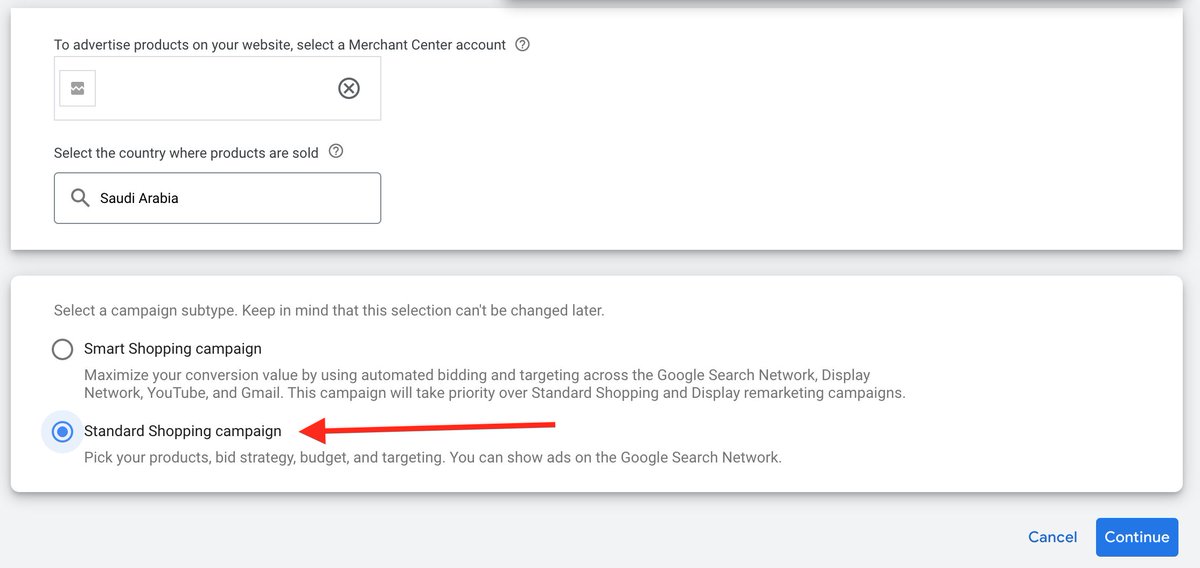Click the Saudi Arabia country input field
The height and width of the screenshot is (568, 1200).
[217, 198]
